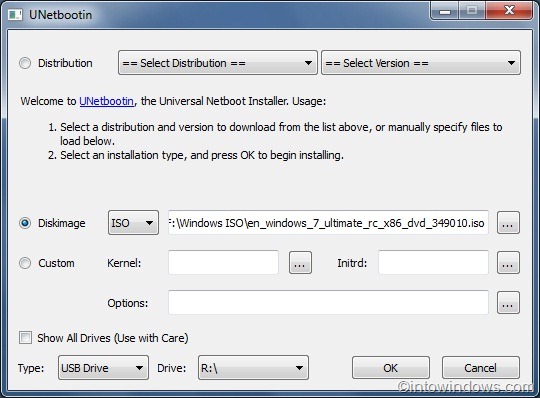Browse for Initrd file button
The width and height of the screenshot is (540, 398).
(x=508, y=263)
